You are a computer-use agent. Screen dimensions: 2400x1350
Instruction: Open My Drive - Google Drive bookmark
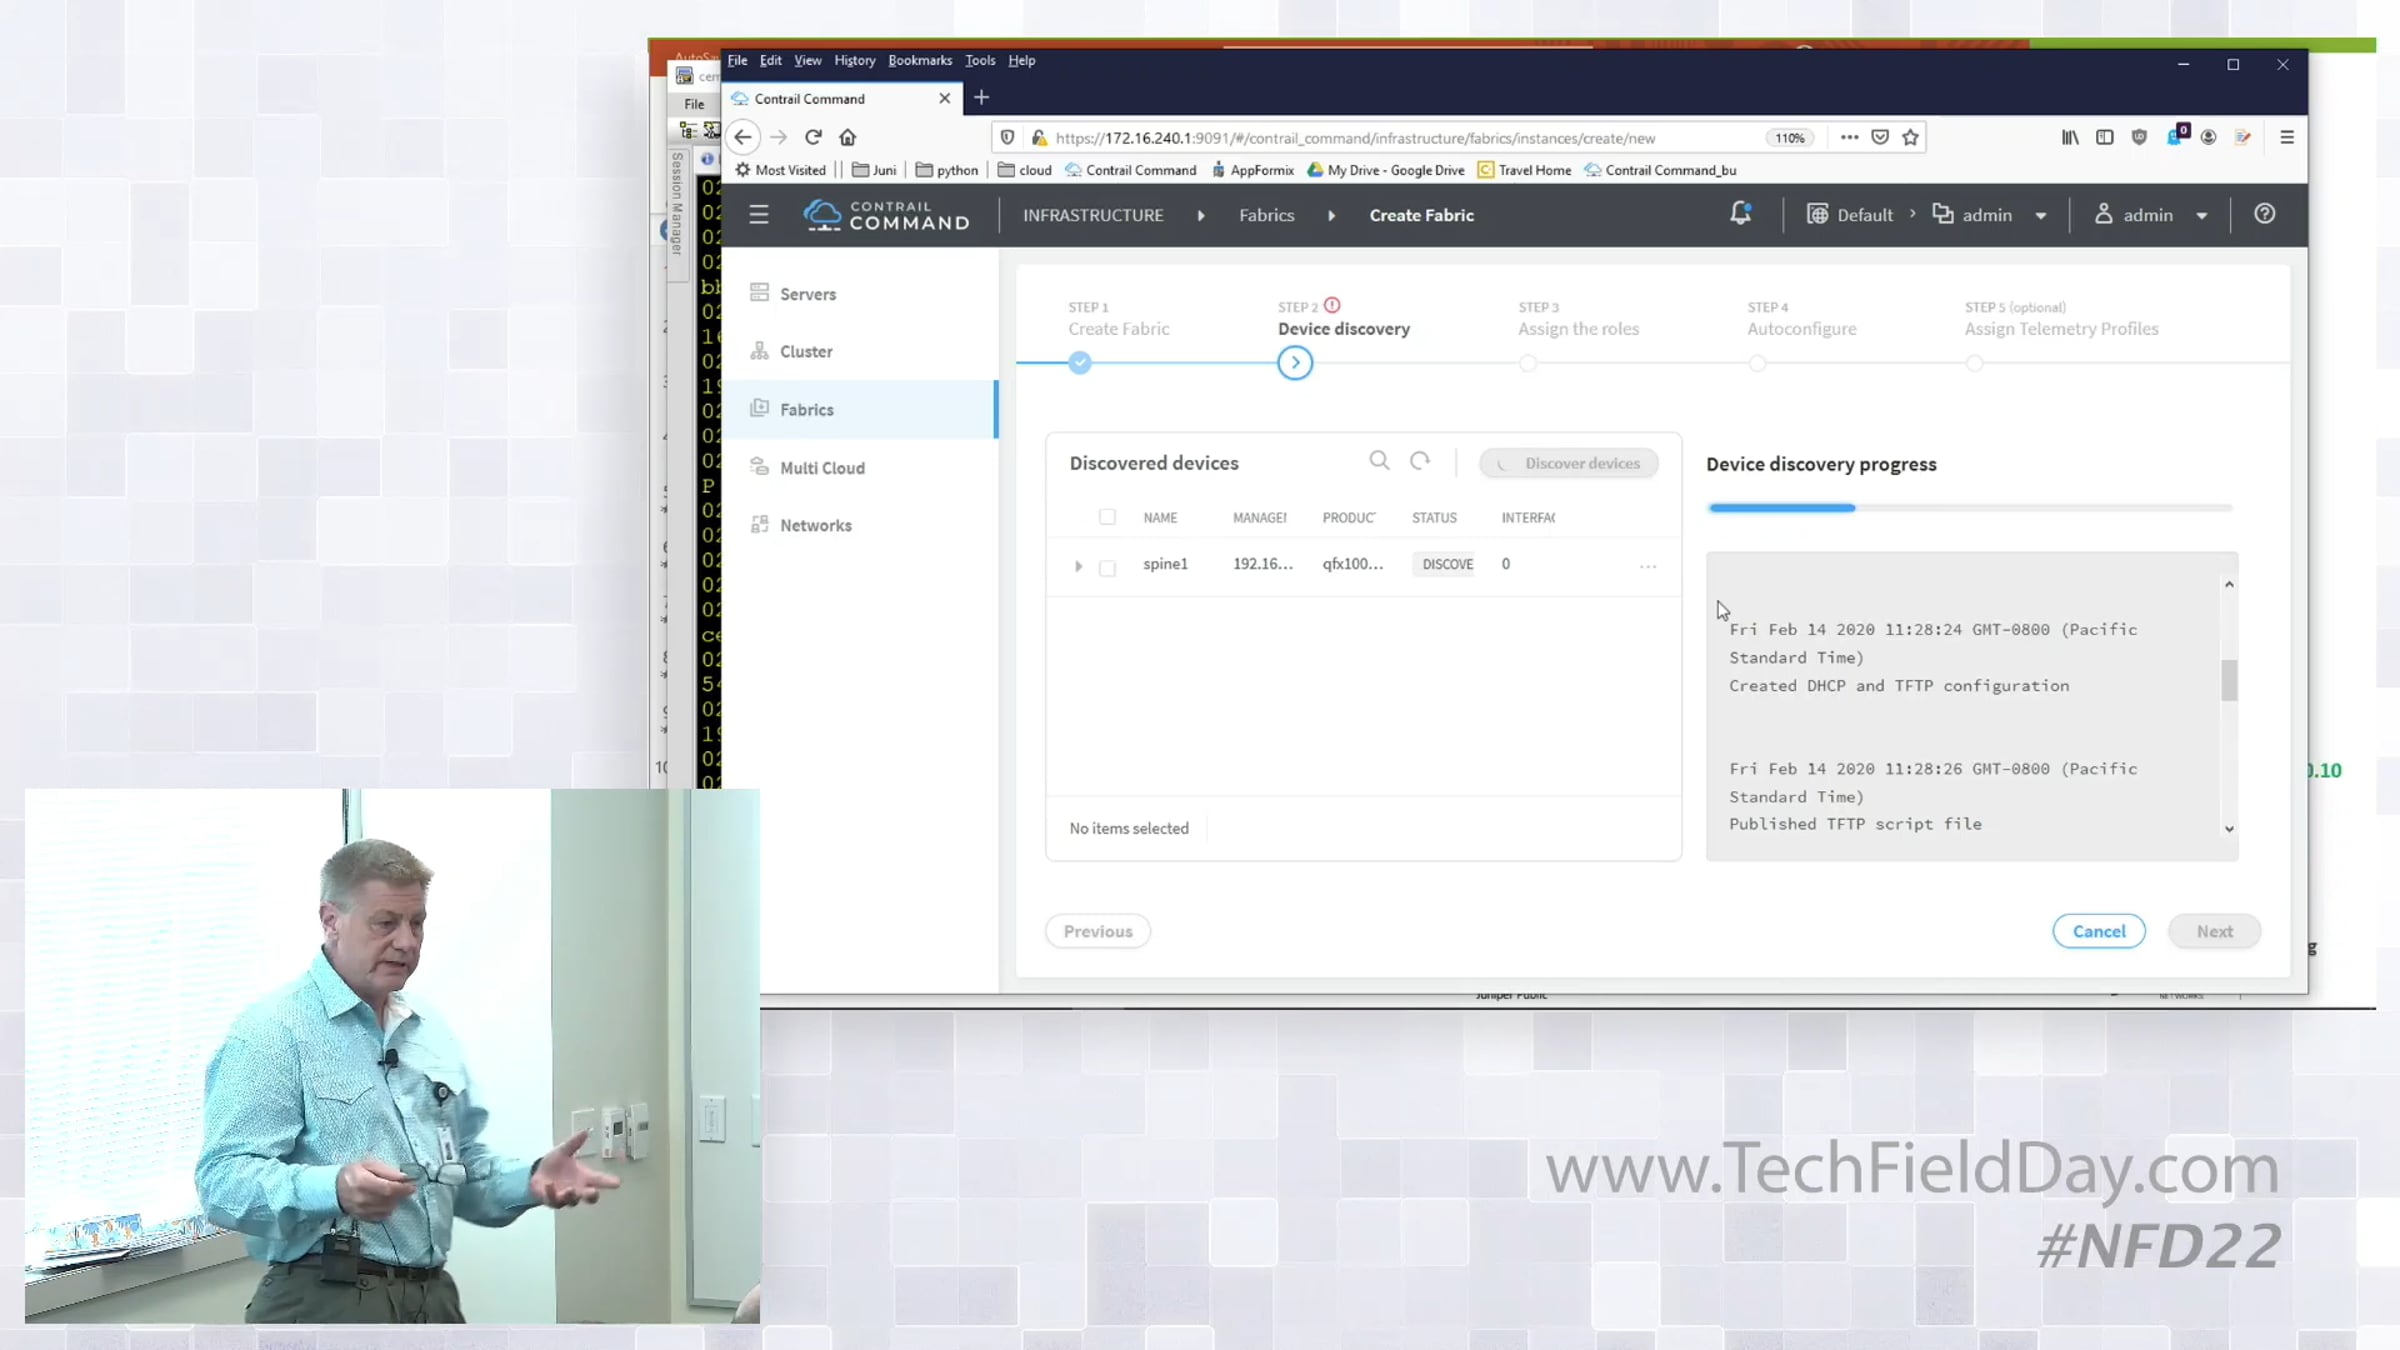[x=1385, y=170]
